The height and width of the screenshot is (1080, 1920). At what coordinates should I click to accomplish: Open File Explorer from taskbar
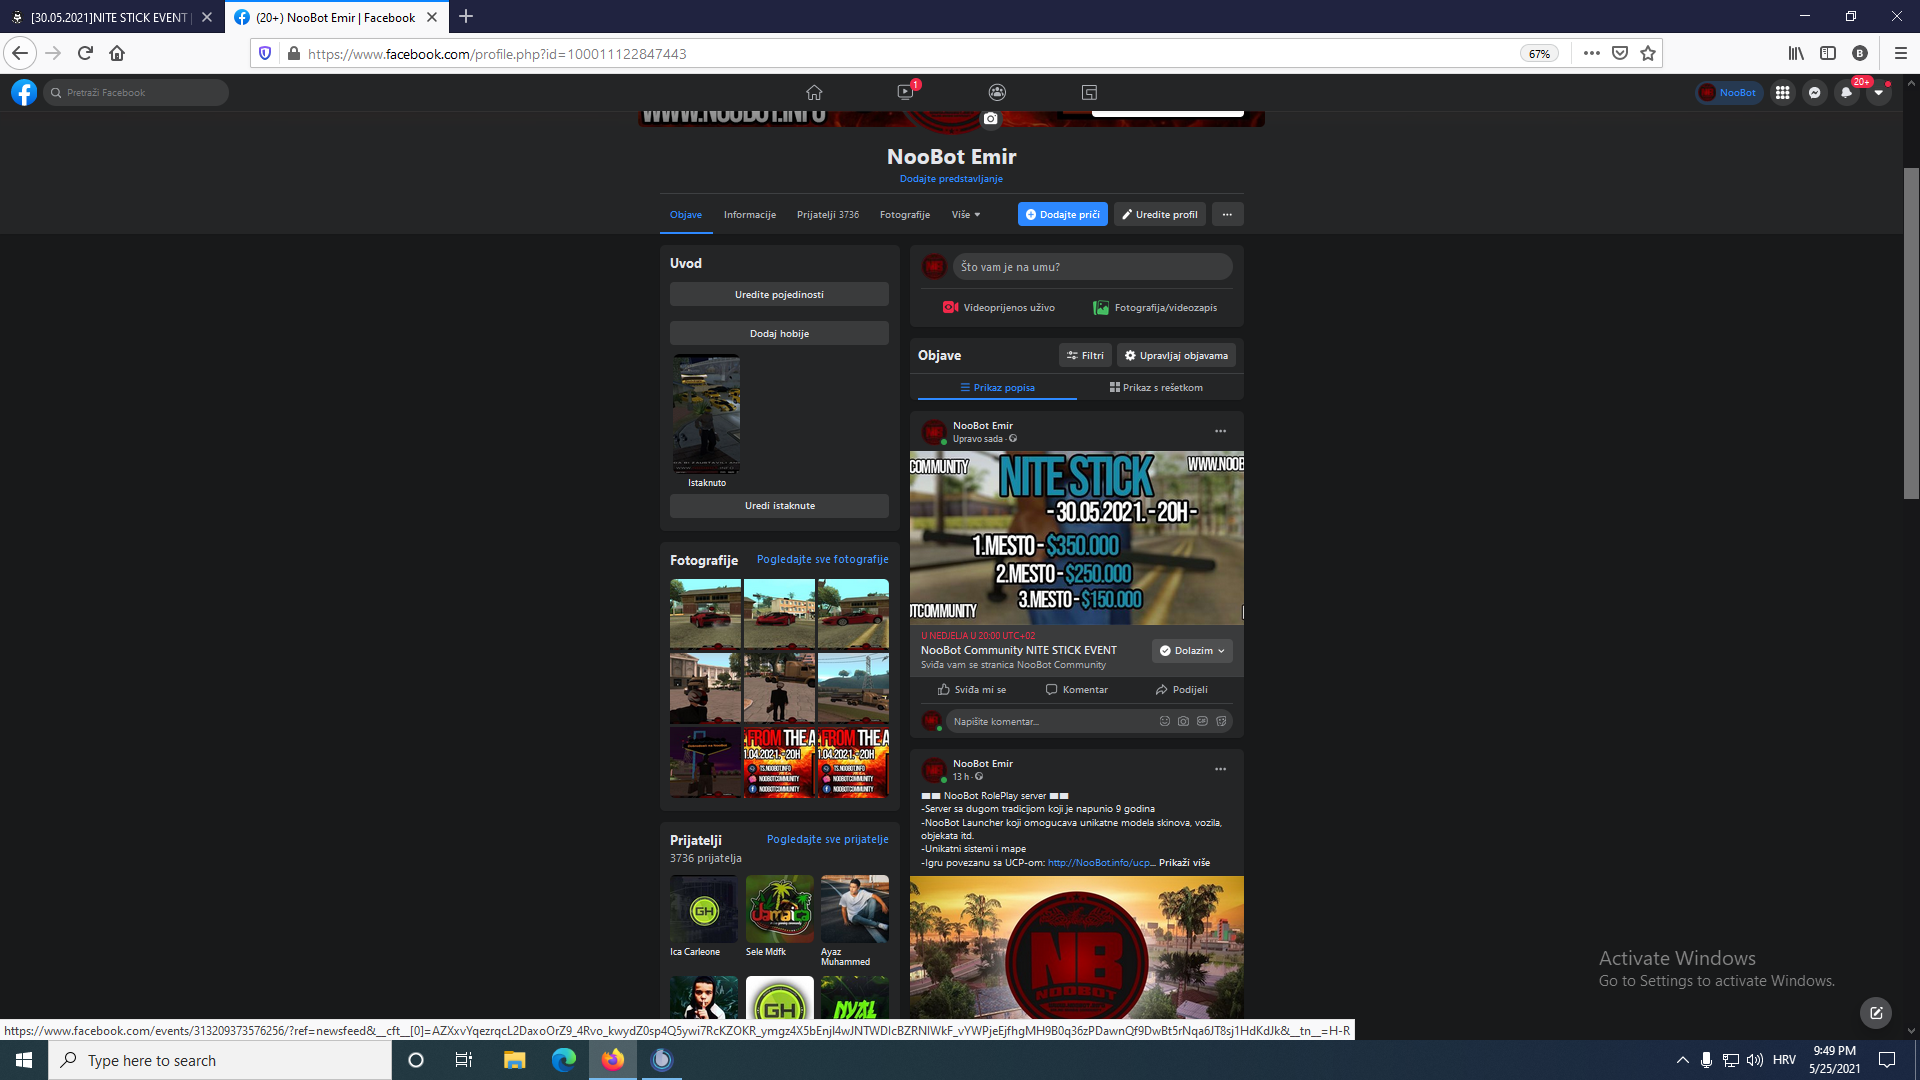click(514, 1060)
